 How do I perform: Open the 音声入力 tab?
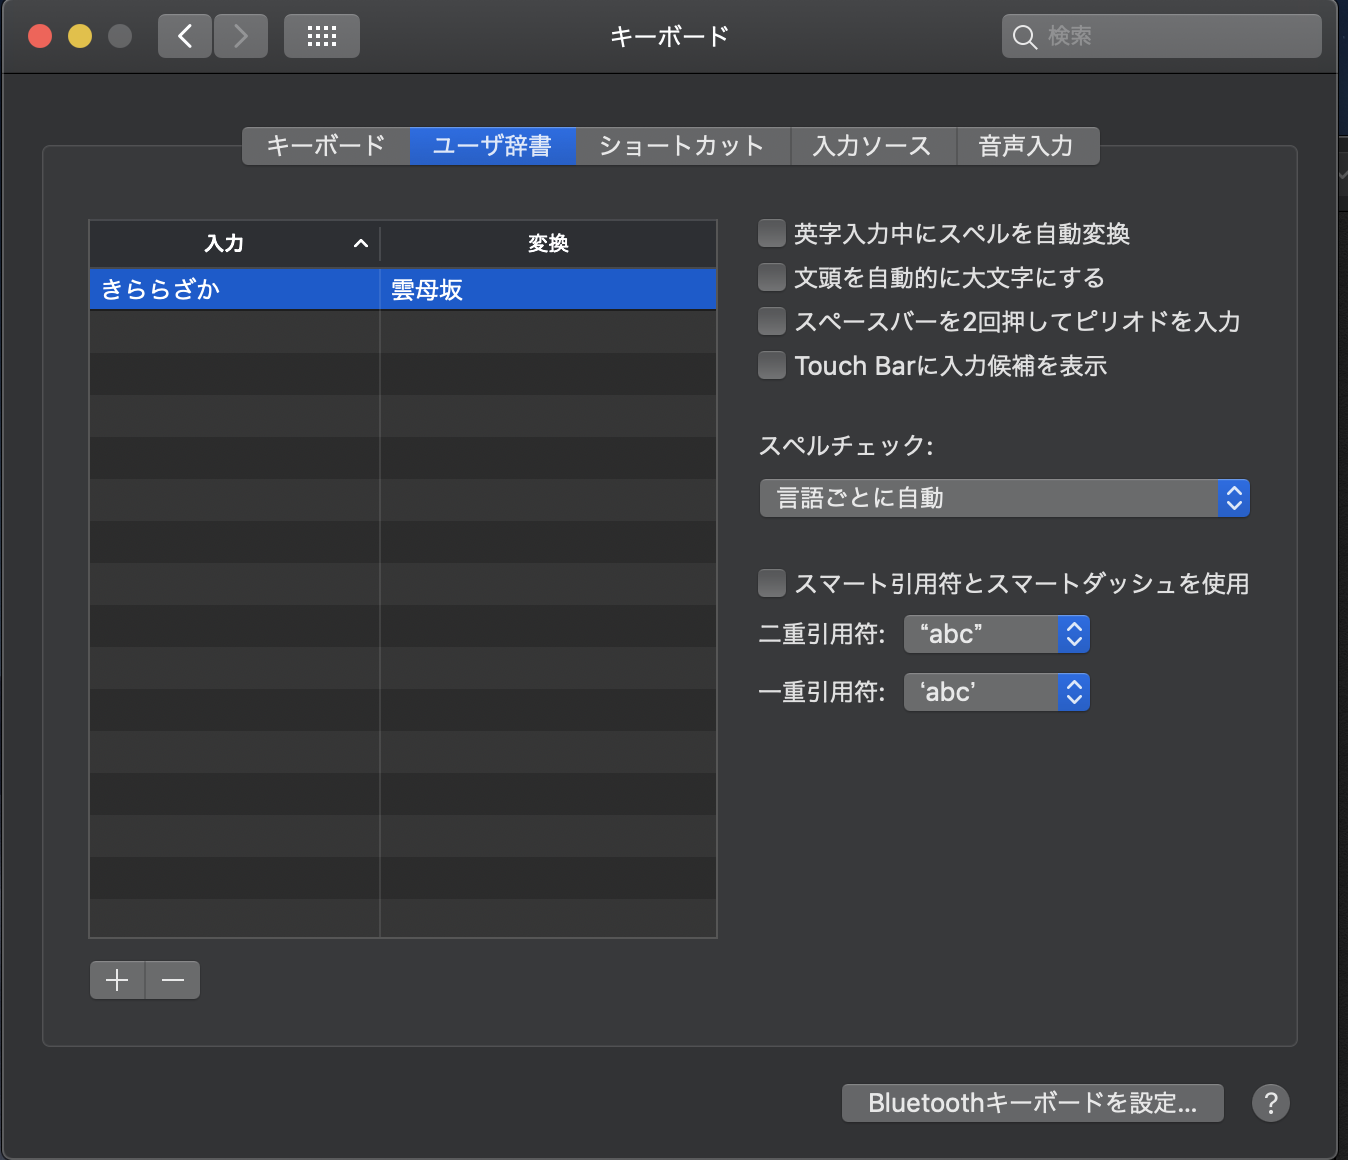click(1027, 146)
